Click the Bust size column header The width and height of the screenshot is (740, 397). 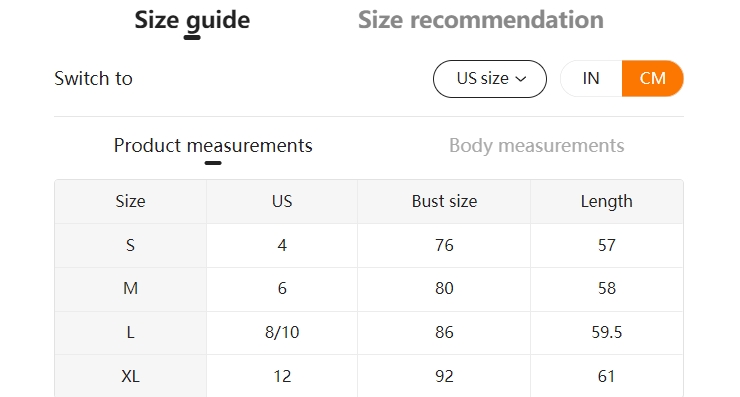[444, 202]
